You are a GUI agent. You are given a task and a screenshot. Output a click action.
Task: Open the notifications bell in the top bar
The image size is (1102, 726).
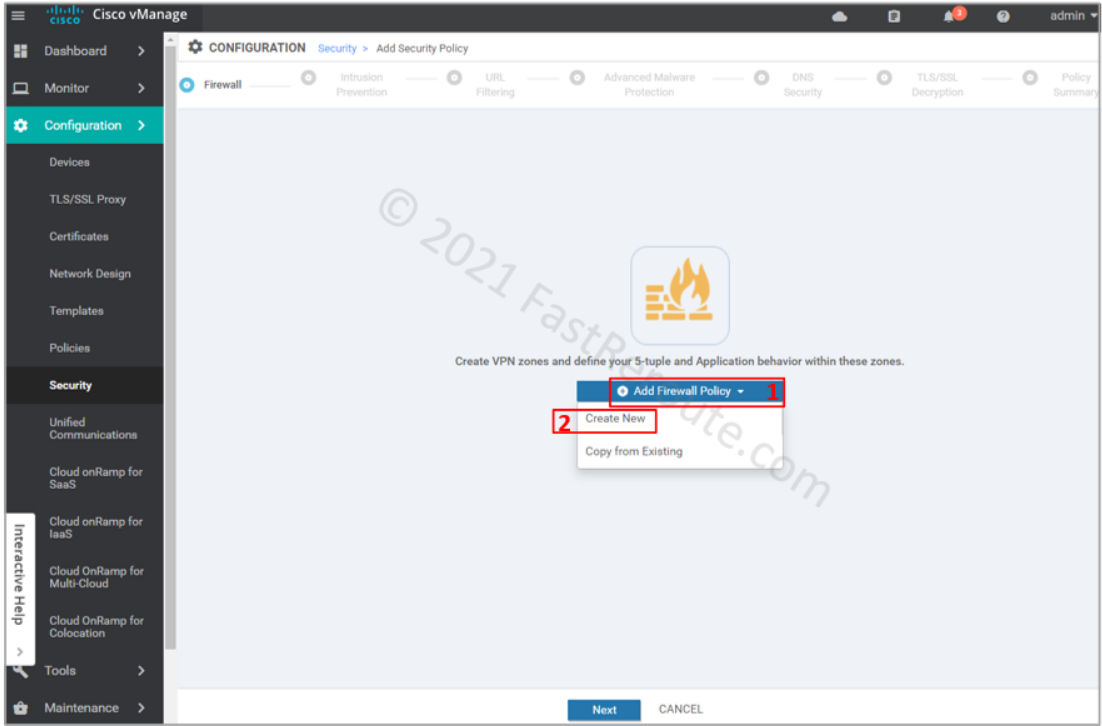(948, 15)
